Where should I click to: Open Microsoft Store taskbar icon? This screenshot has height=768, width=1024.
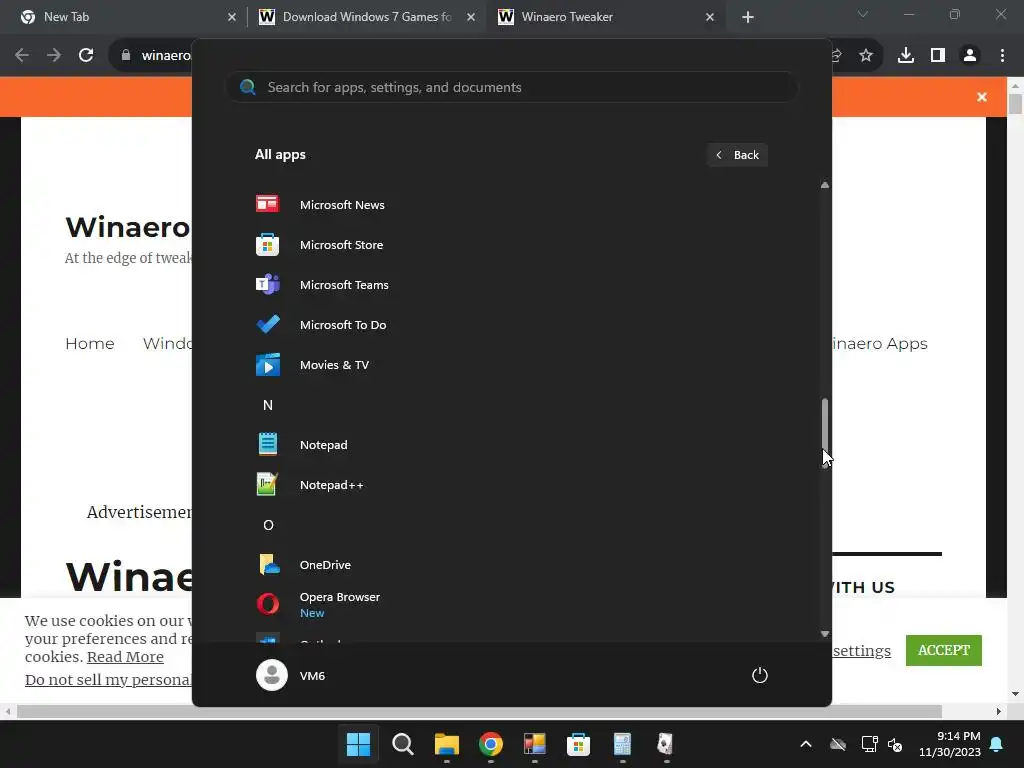pyautogui.click(x=578, y=744)
